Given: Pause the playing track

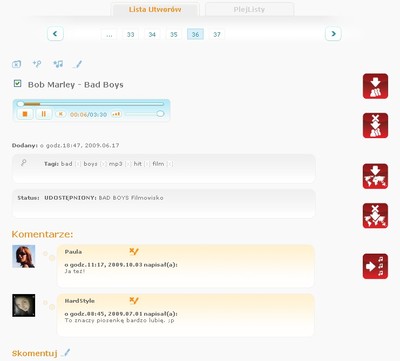Looking at the screenshot, I should pos(43,114).
